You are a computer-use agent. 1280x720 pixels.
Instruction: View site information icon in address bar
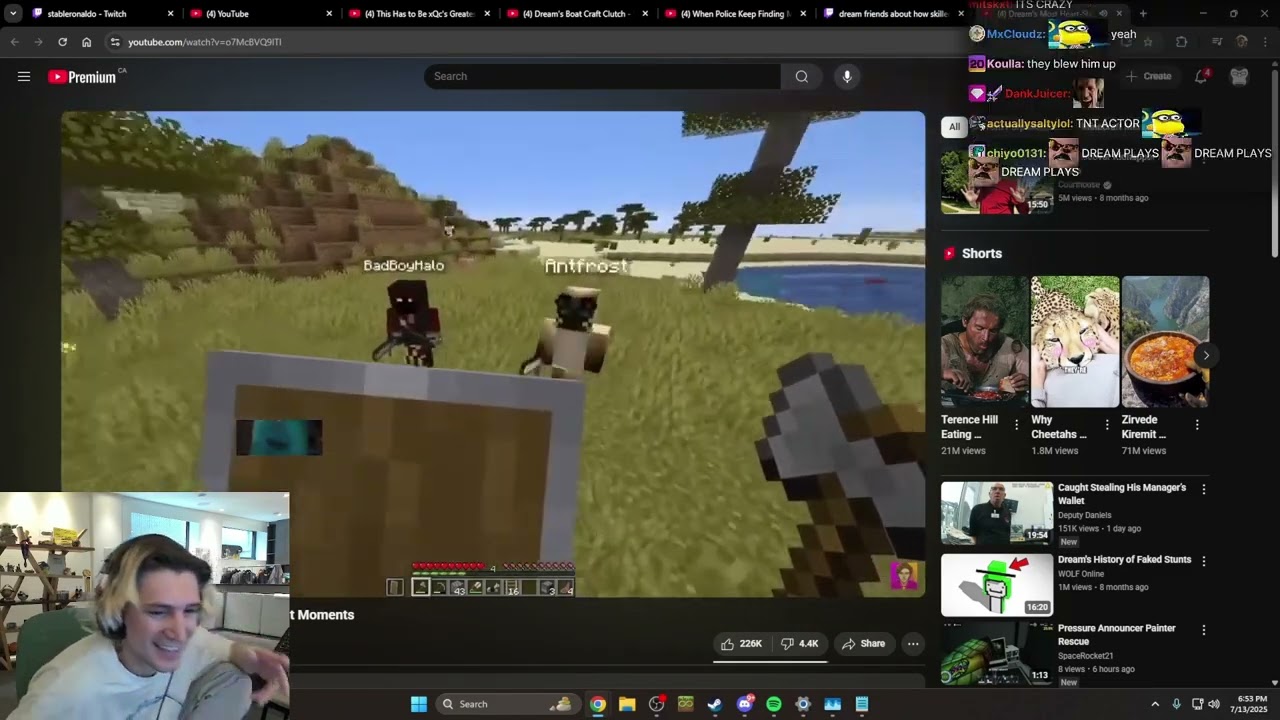115,42
